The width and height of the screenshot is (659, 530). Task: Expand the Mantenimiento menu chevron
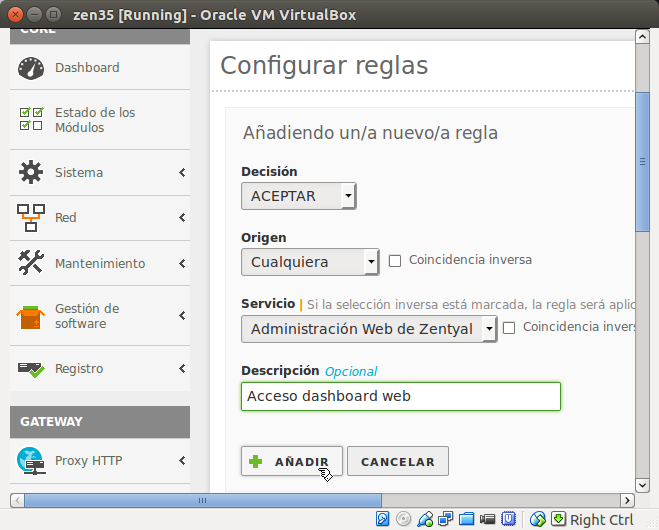182,264
